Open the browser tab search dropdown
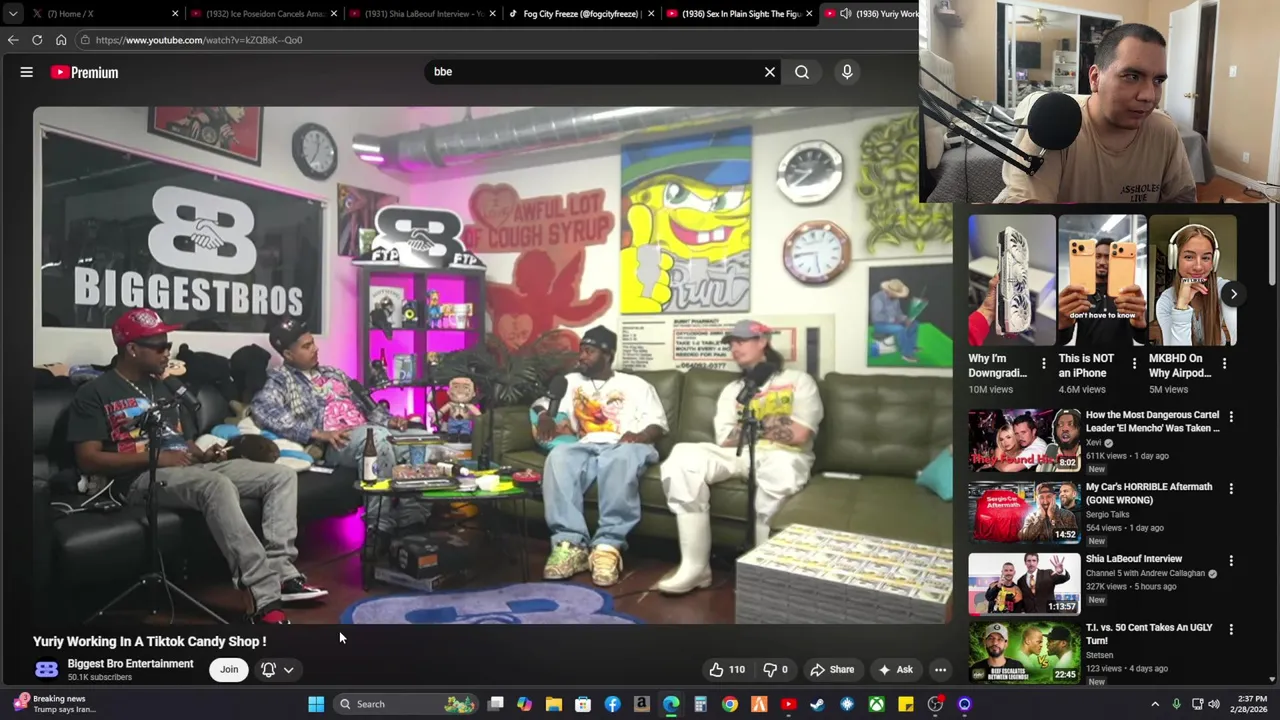The width and height of the screenshot is (1280, 720). pyautogui.click(x=12, y=14)
